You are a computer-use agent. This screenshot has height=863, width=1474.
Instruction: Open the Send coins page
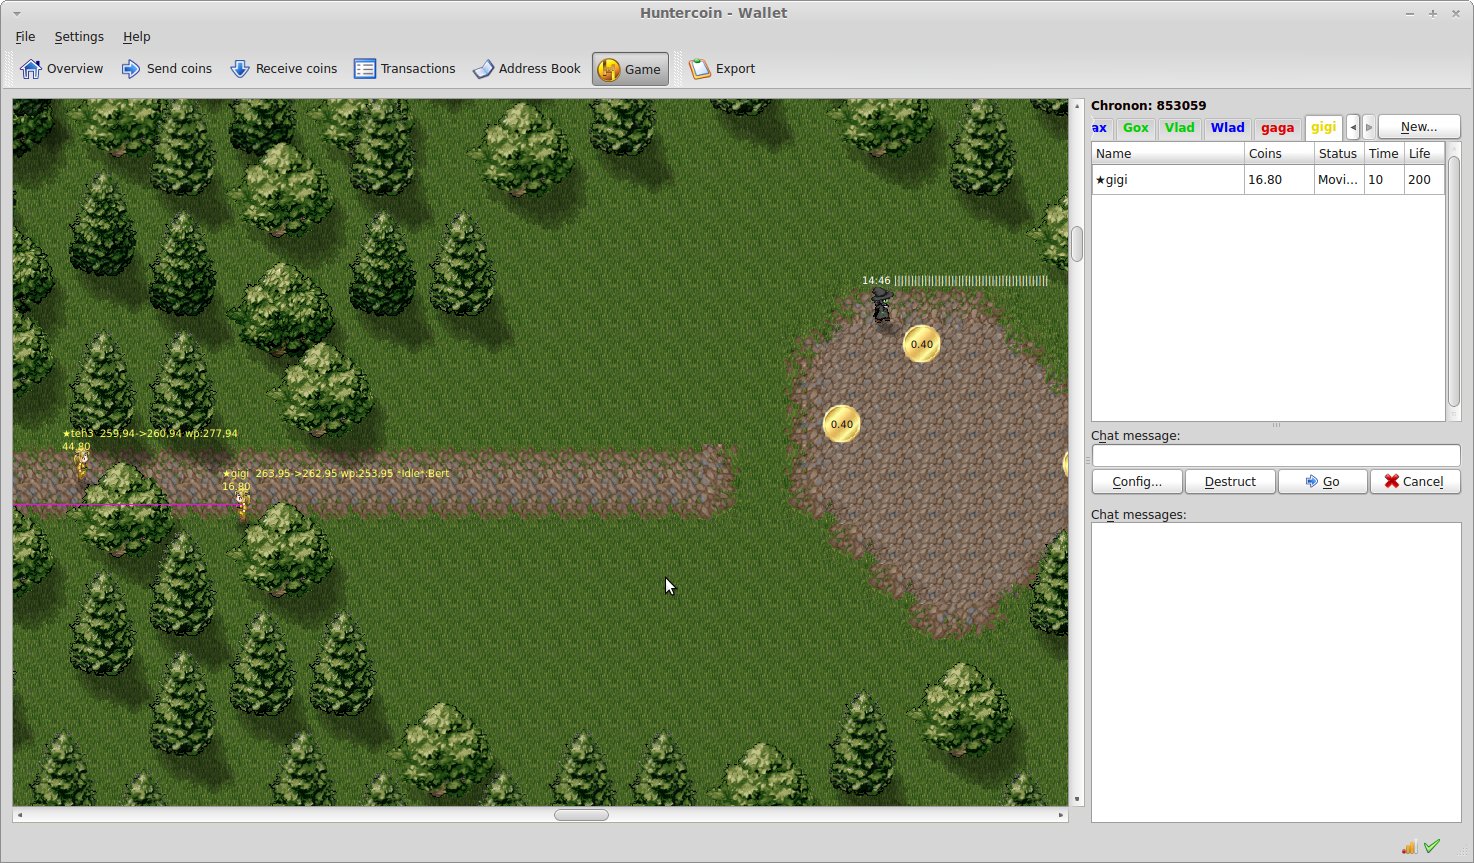click(167, 69)
